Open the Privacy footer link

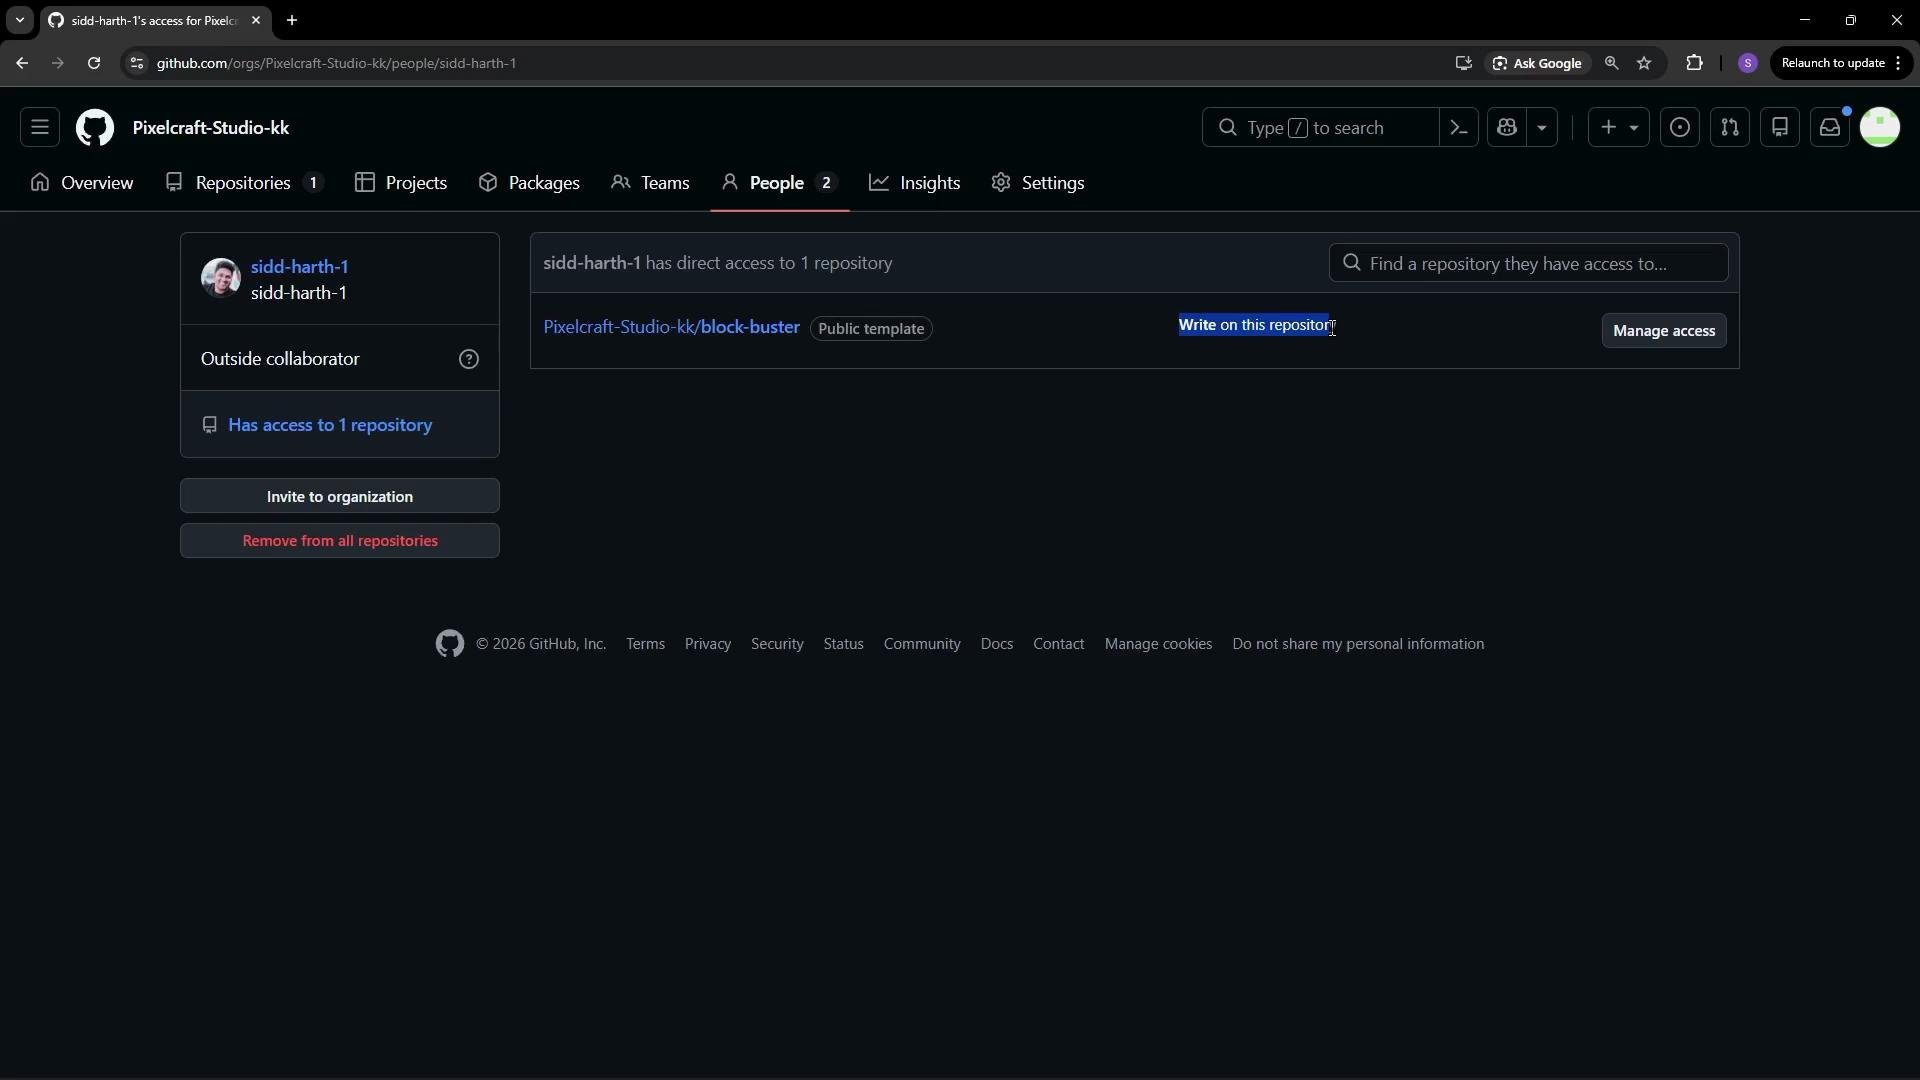point(708,644)
